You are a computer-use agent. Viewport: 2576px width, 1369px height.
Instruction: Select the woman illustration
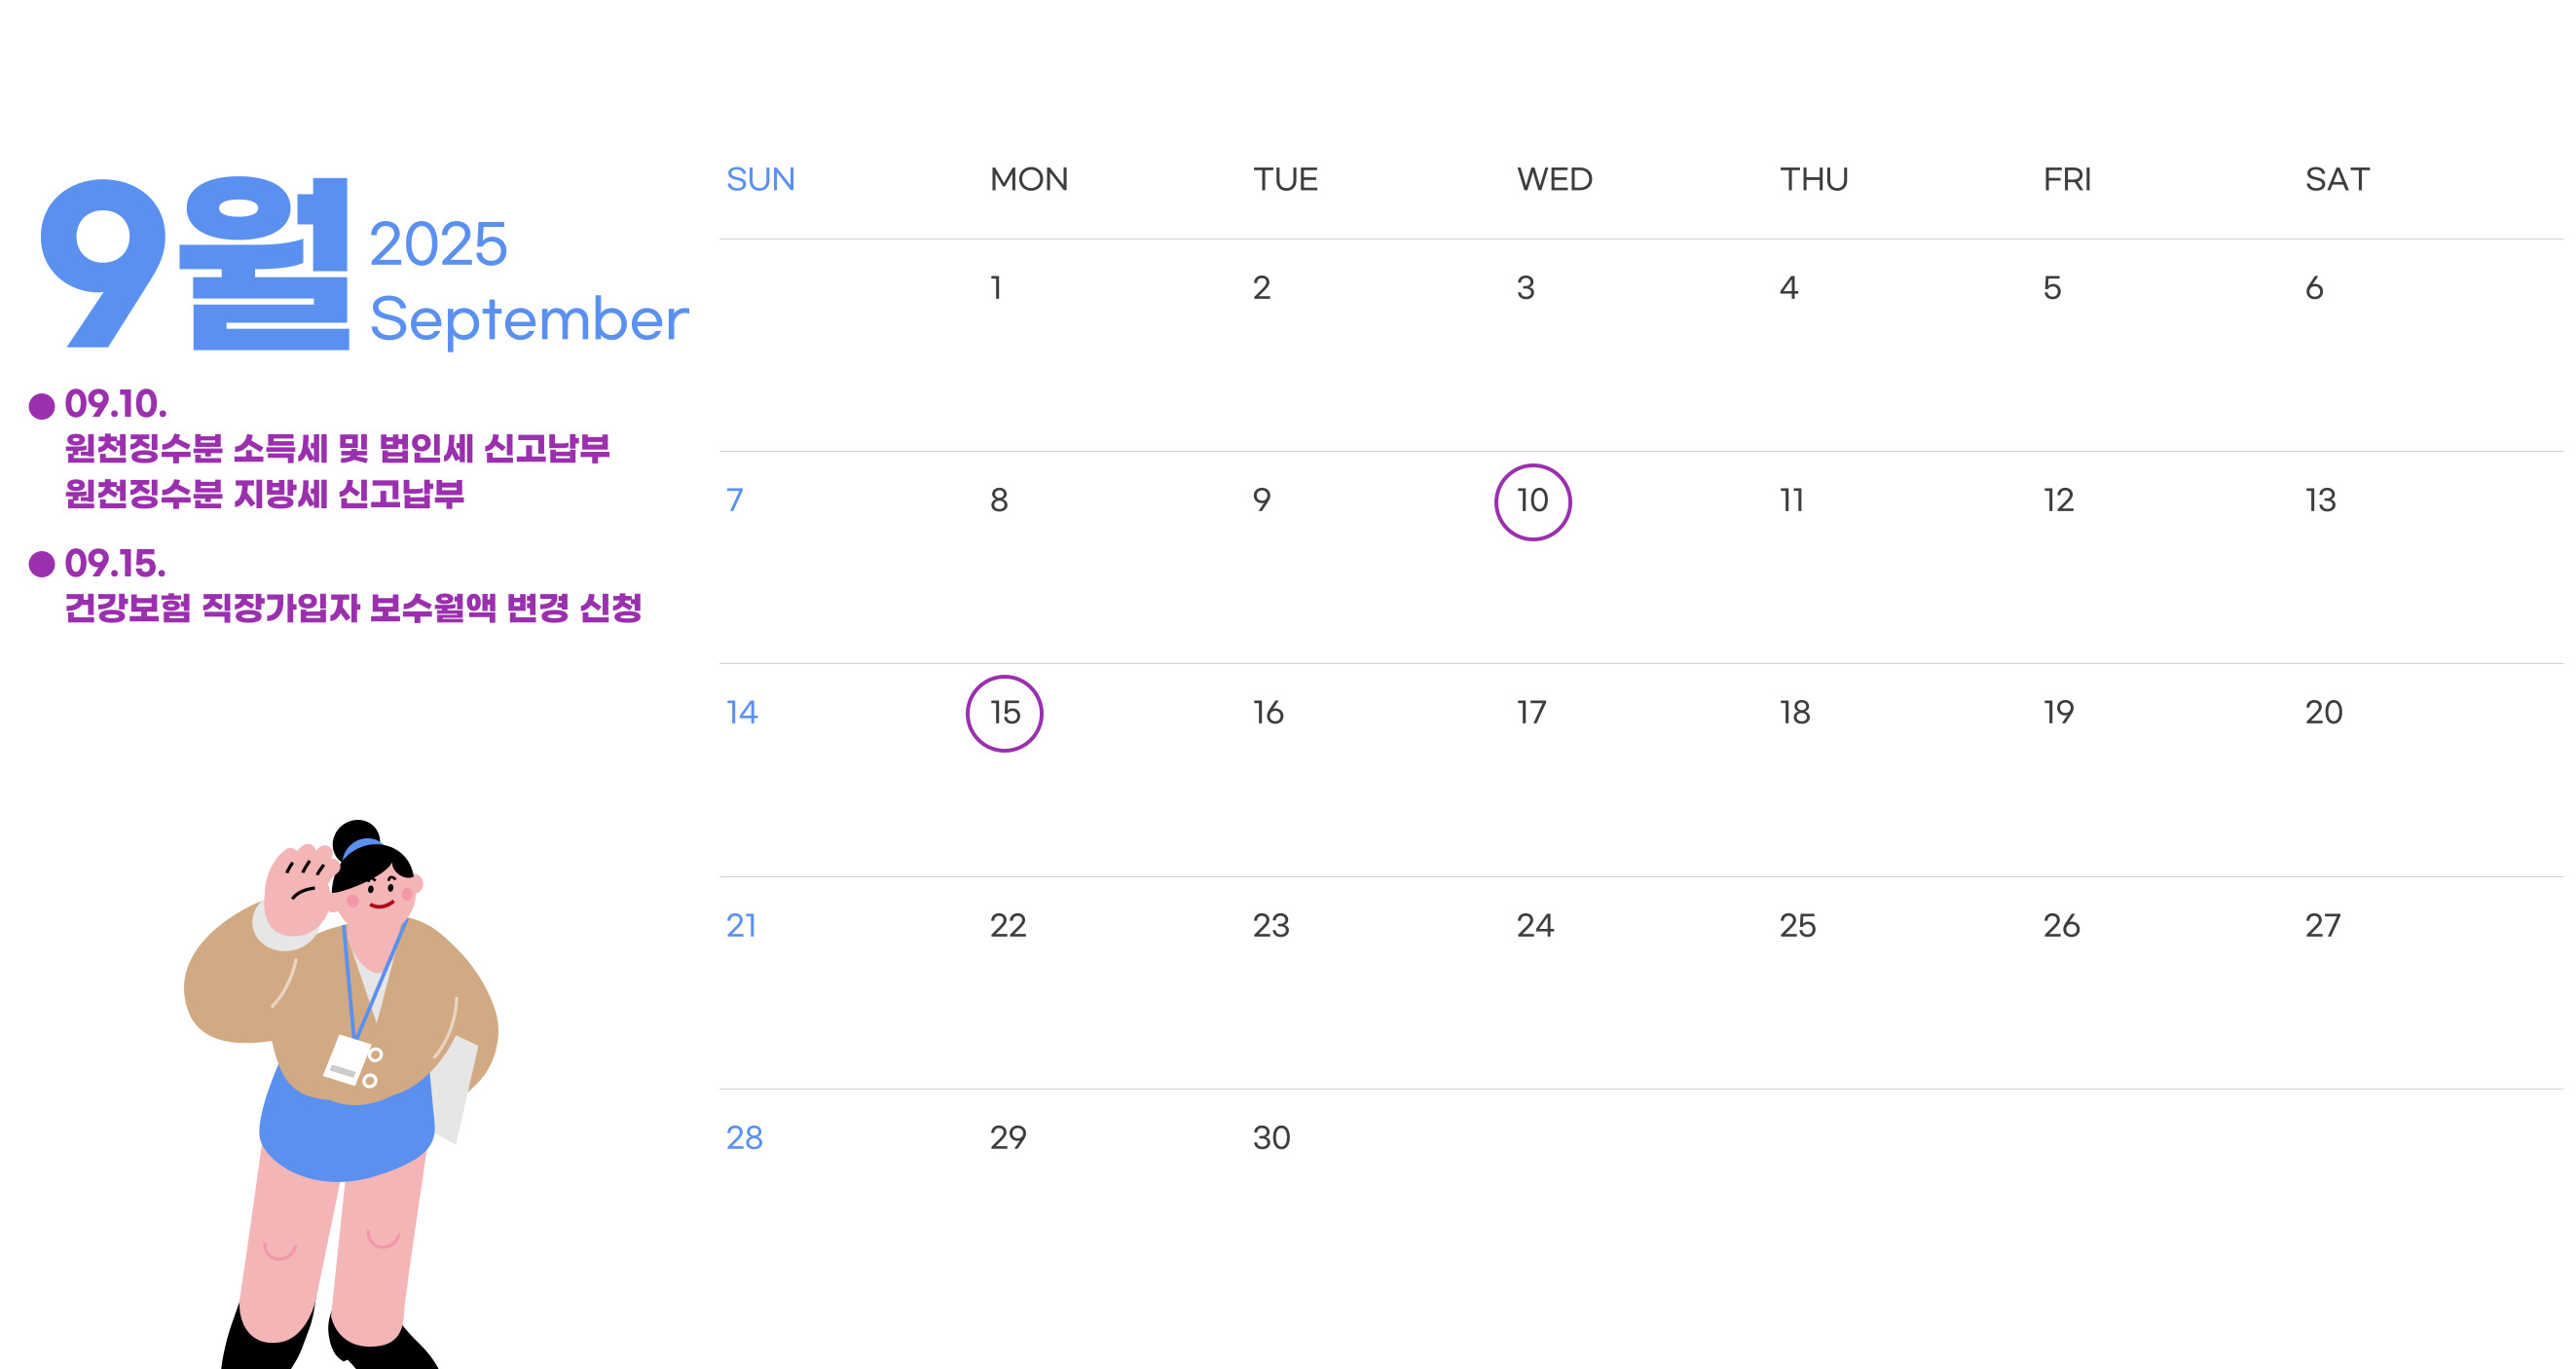click(x=340, y=1094)
